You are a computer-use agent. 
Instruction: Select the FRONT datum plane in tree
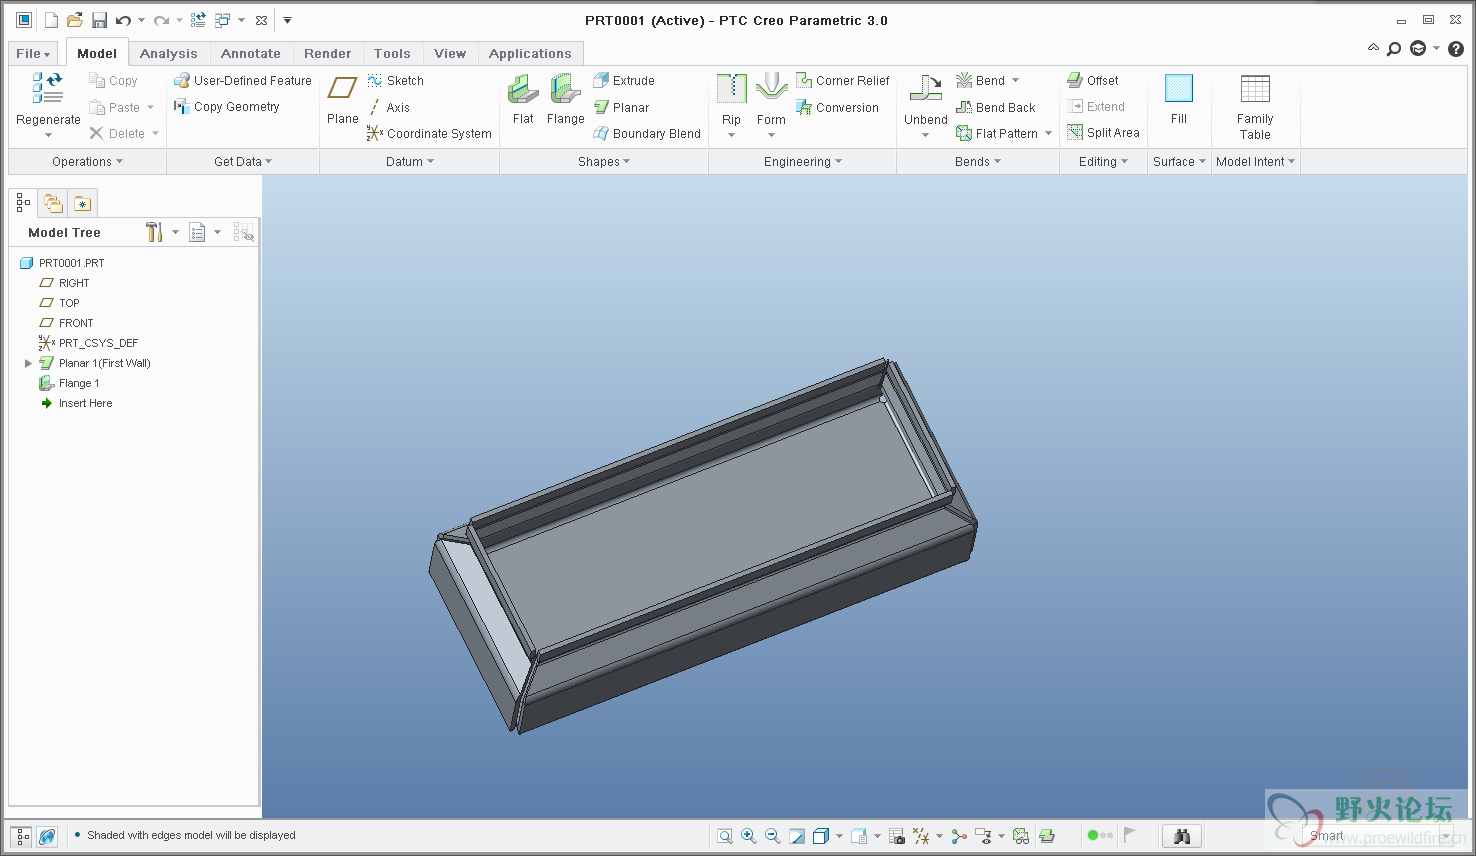click(66, 323)
